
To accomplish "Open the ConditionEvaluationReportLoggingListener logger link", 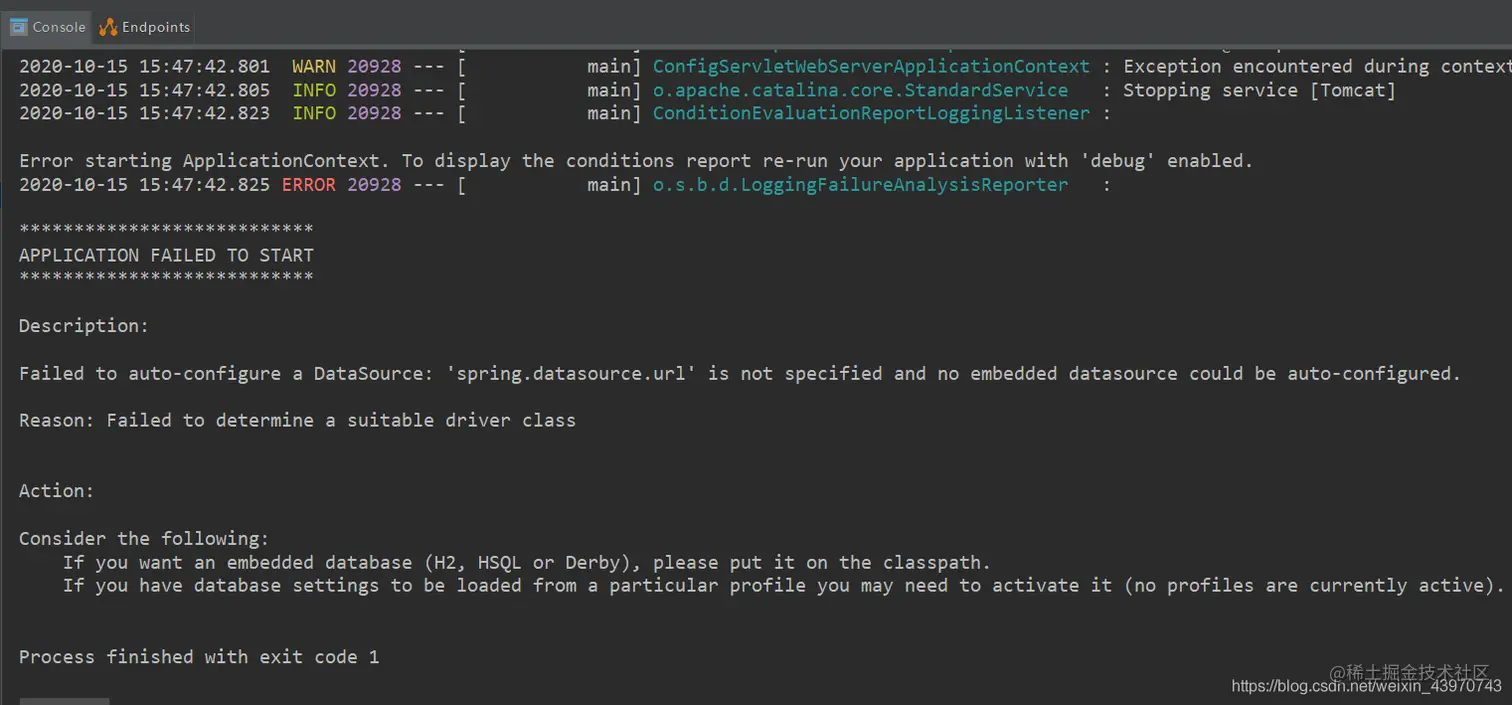I will click(870, 113).
